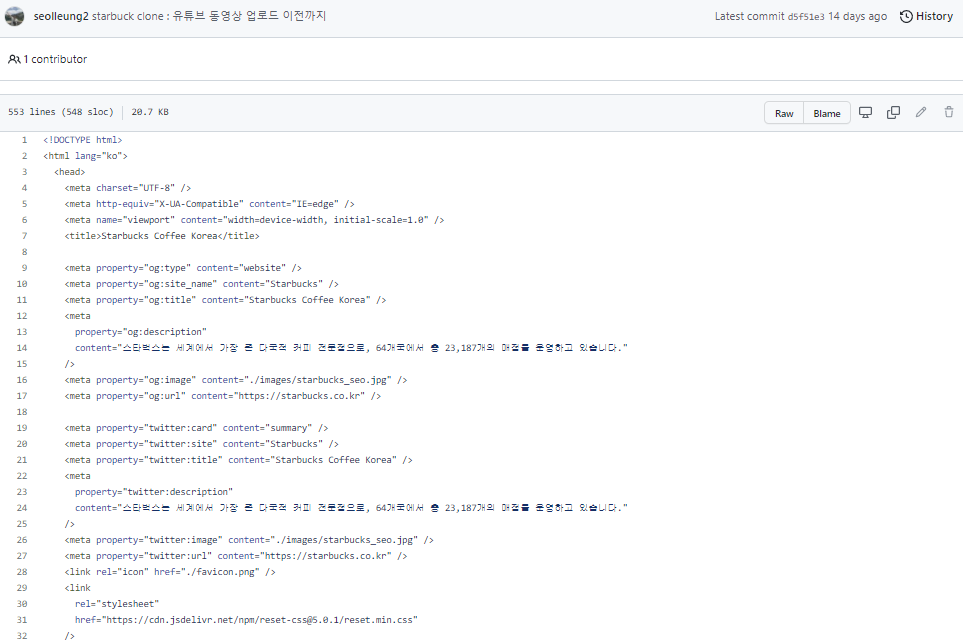This screenshot has width=963, height=643.
Task: Click the DOCTYPE html code line
Action: pyautogui.click(x=83, y=140)
